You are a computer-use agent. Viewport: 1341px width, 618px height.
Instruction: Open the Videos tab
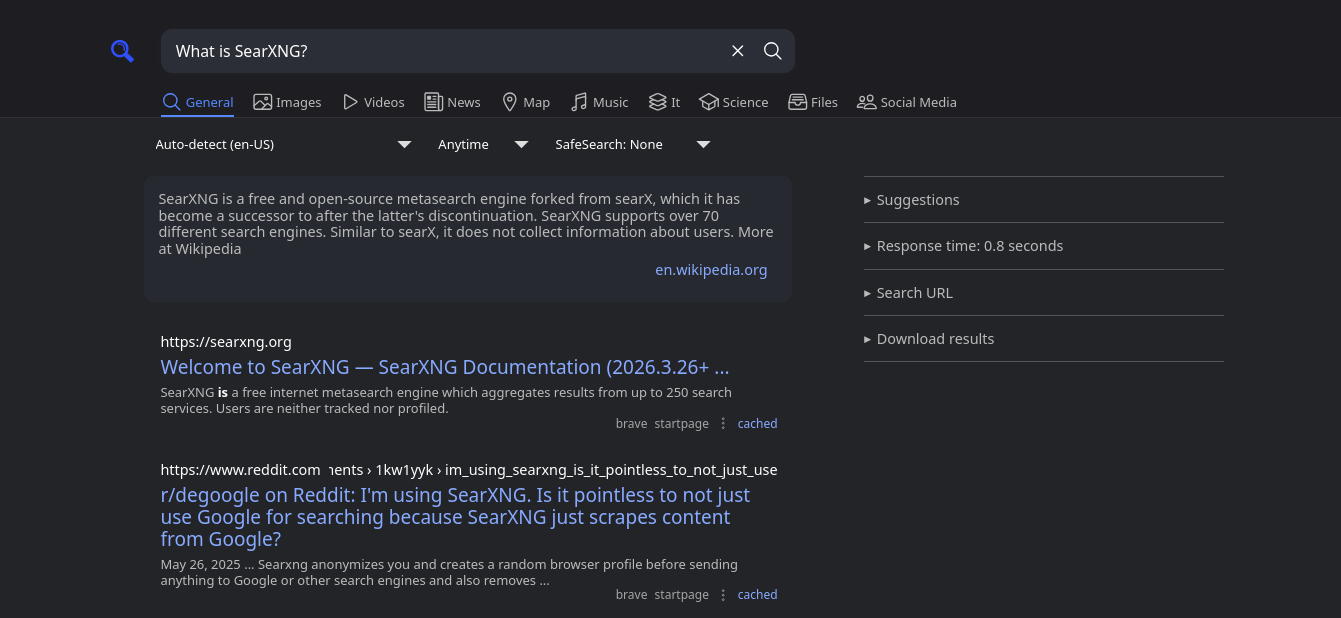point(373,102)
